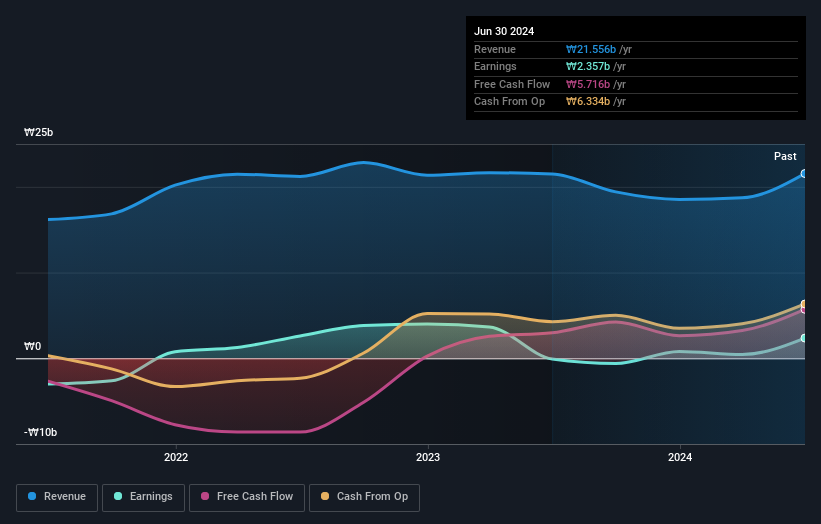Click the Cash From Op endpoint marker on the orange line
Image resolution: width=821 pixels, height=524 pixels.
[804, 304]
